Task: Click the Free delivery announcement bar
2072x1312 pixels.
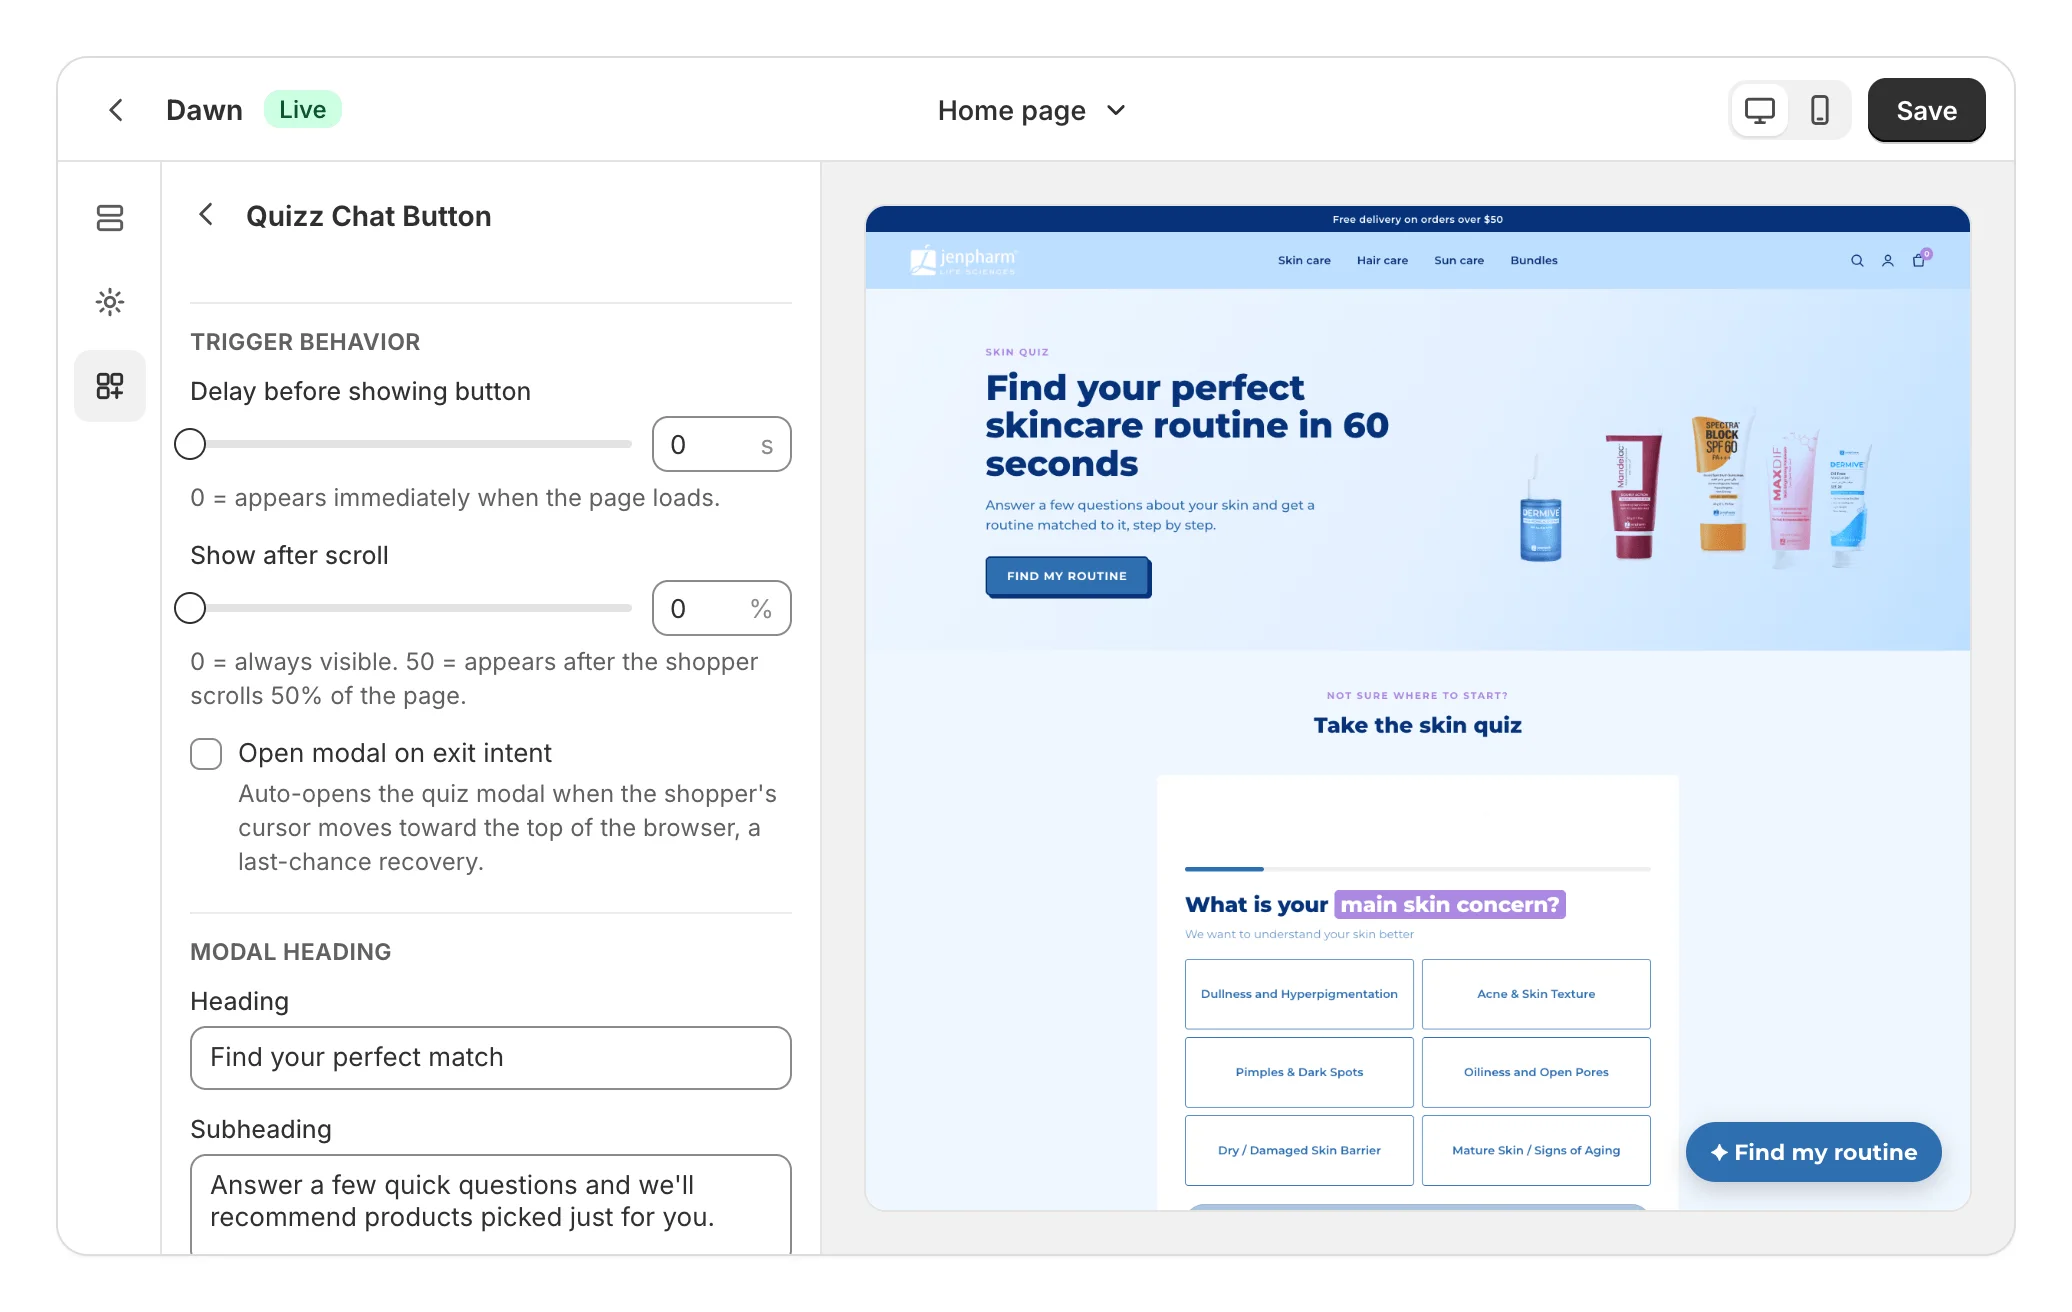Action: click(1417, 219)
